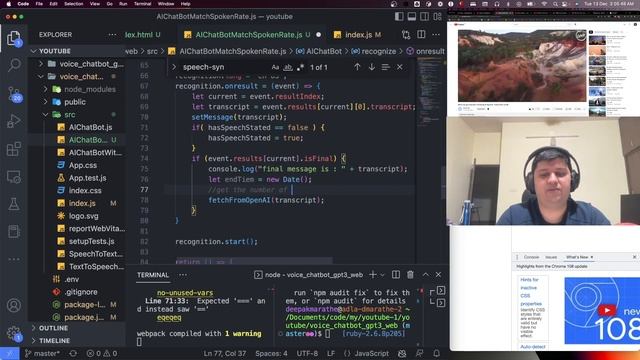
Task: Click the master branch in status bar
Action: click(42, 353)
